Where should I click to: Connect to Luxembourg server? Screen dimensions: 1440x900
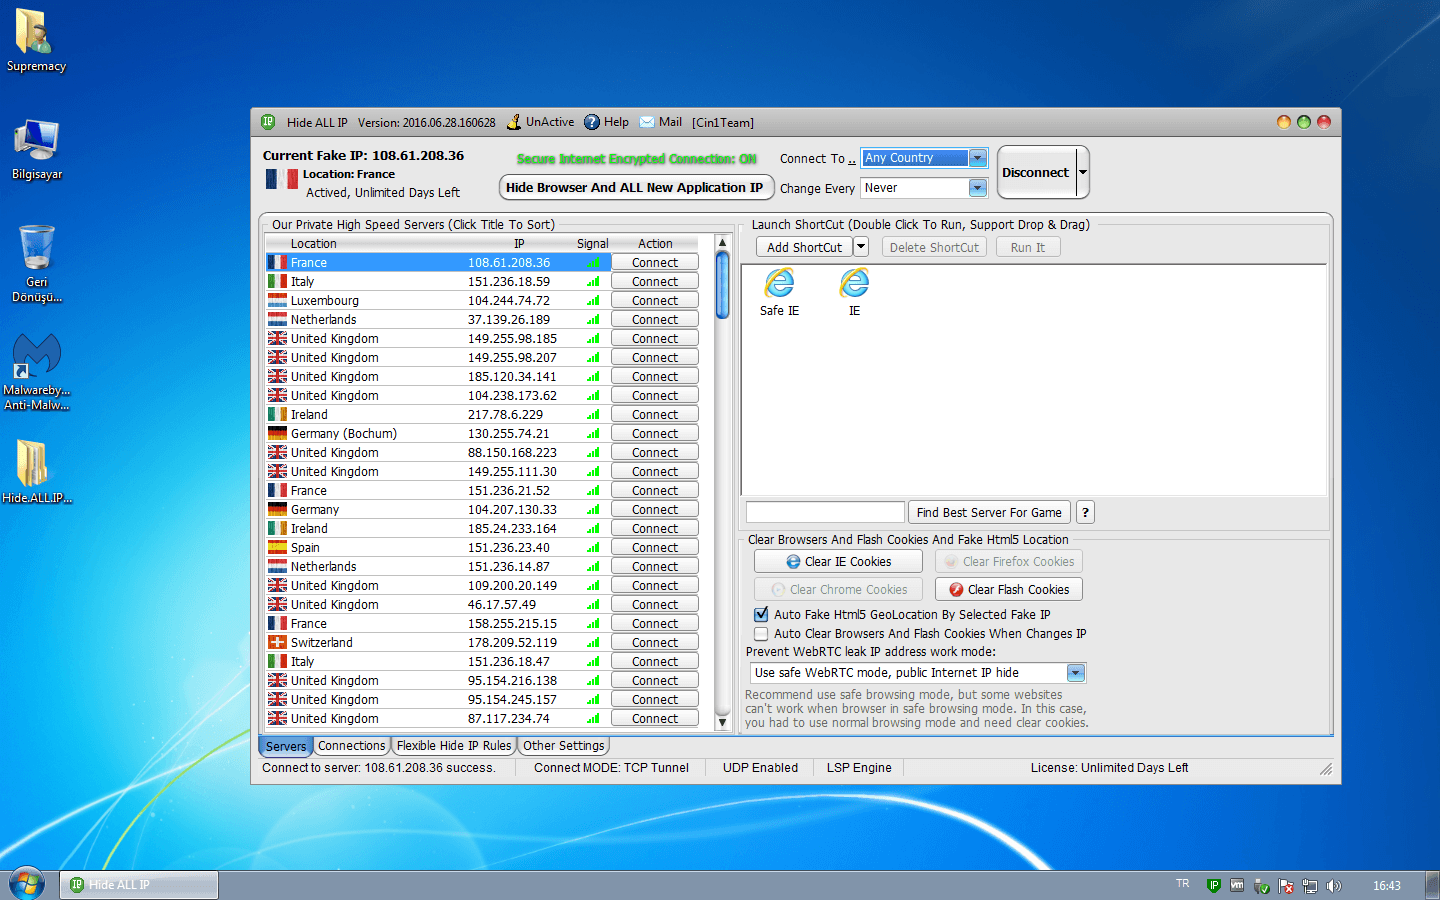click(x=655, y=300)
